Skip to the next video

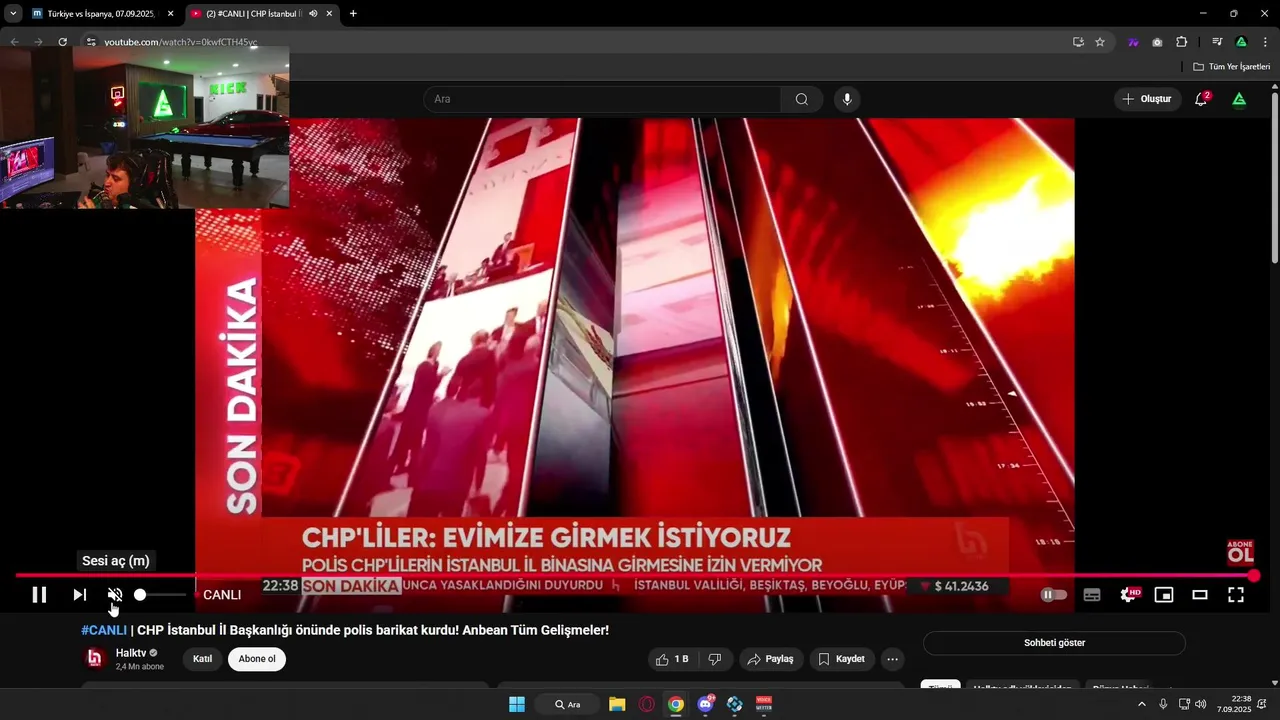[79, 595]
